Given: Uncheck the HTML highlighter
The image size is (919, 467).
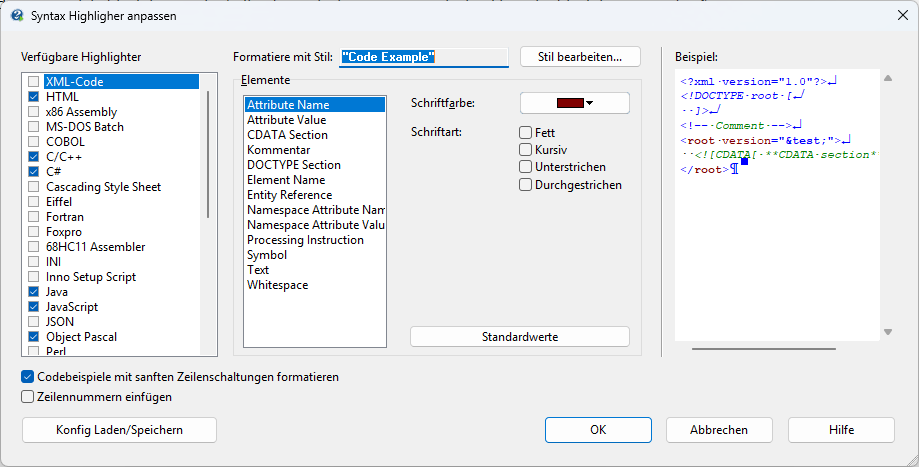Looking at the screenshot, I should pyautogui.click(x=34, y=97).
